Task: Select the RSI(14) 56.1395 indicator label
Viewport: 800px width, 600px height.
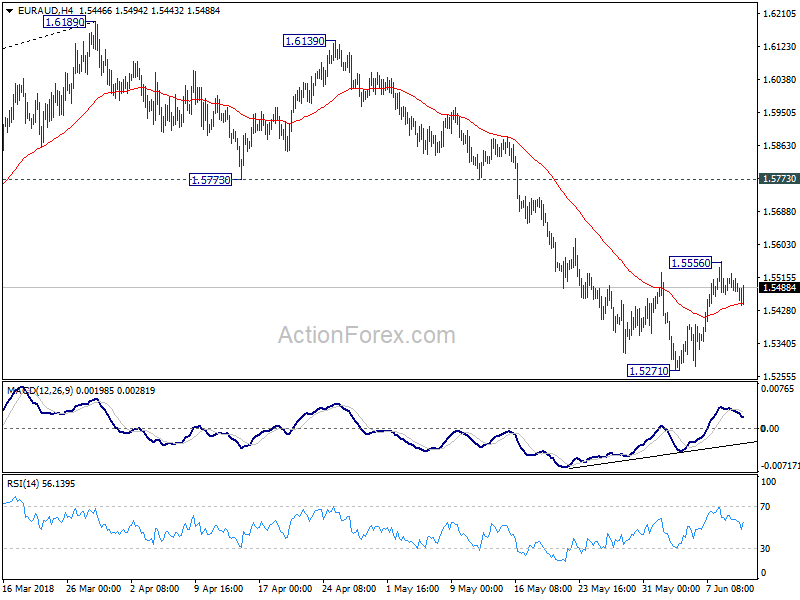Action: [41, 484]
